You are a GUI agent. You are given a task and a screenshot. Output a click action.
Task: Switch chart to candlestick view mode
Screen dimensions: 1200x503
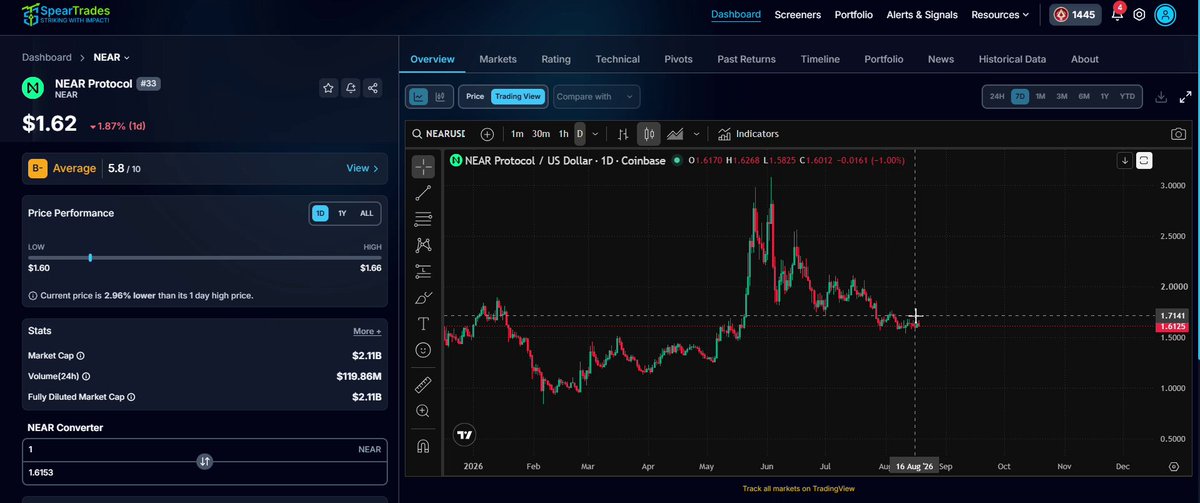(x=440, y=97)
